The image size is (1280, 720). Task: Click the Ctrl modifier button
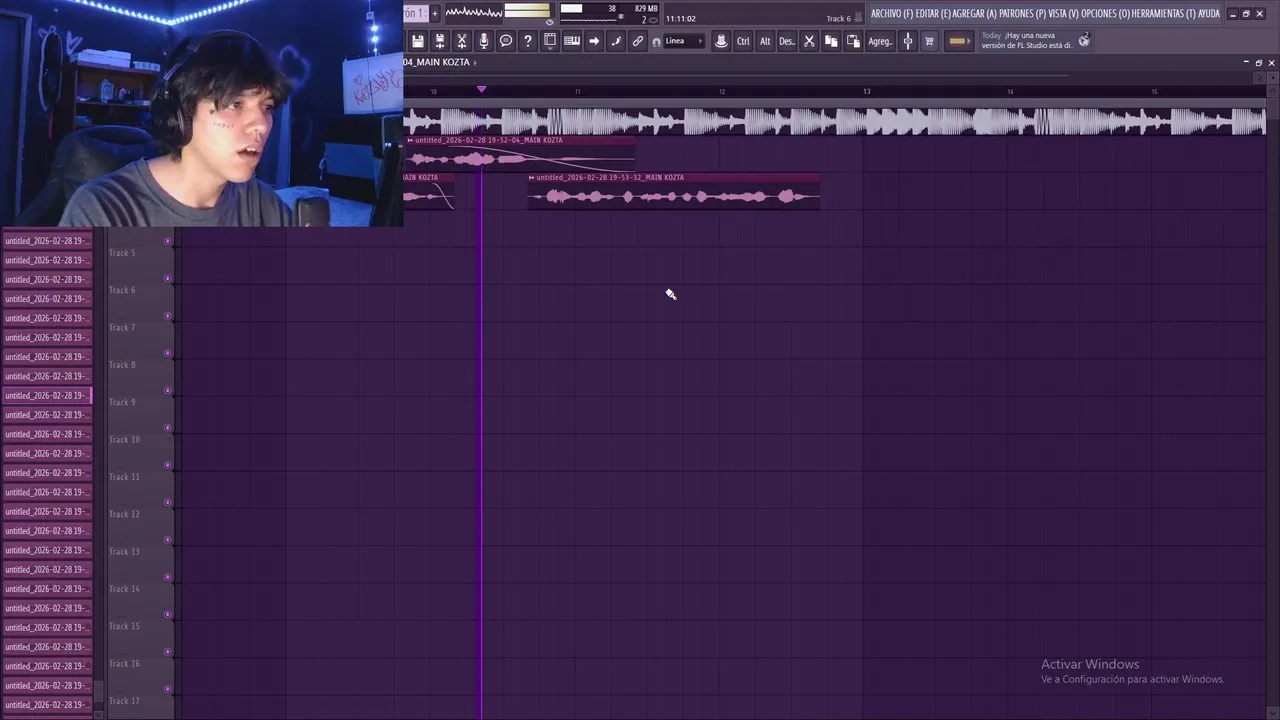click(743, 41)
